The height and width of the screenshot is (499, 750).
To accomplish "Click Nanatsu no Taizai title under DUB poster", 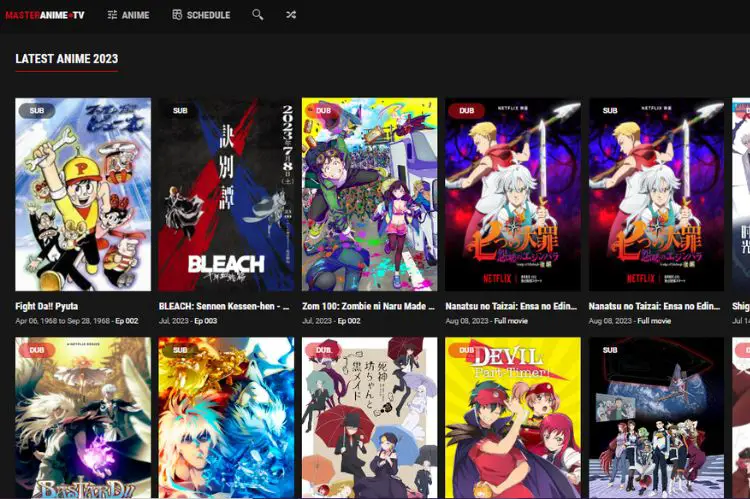I will [511, 306].
